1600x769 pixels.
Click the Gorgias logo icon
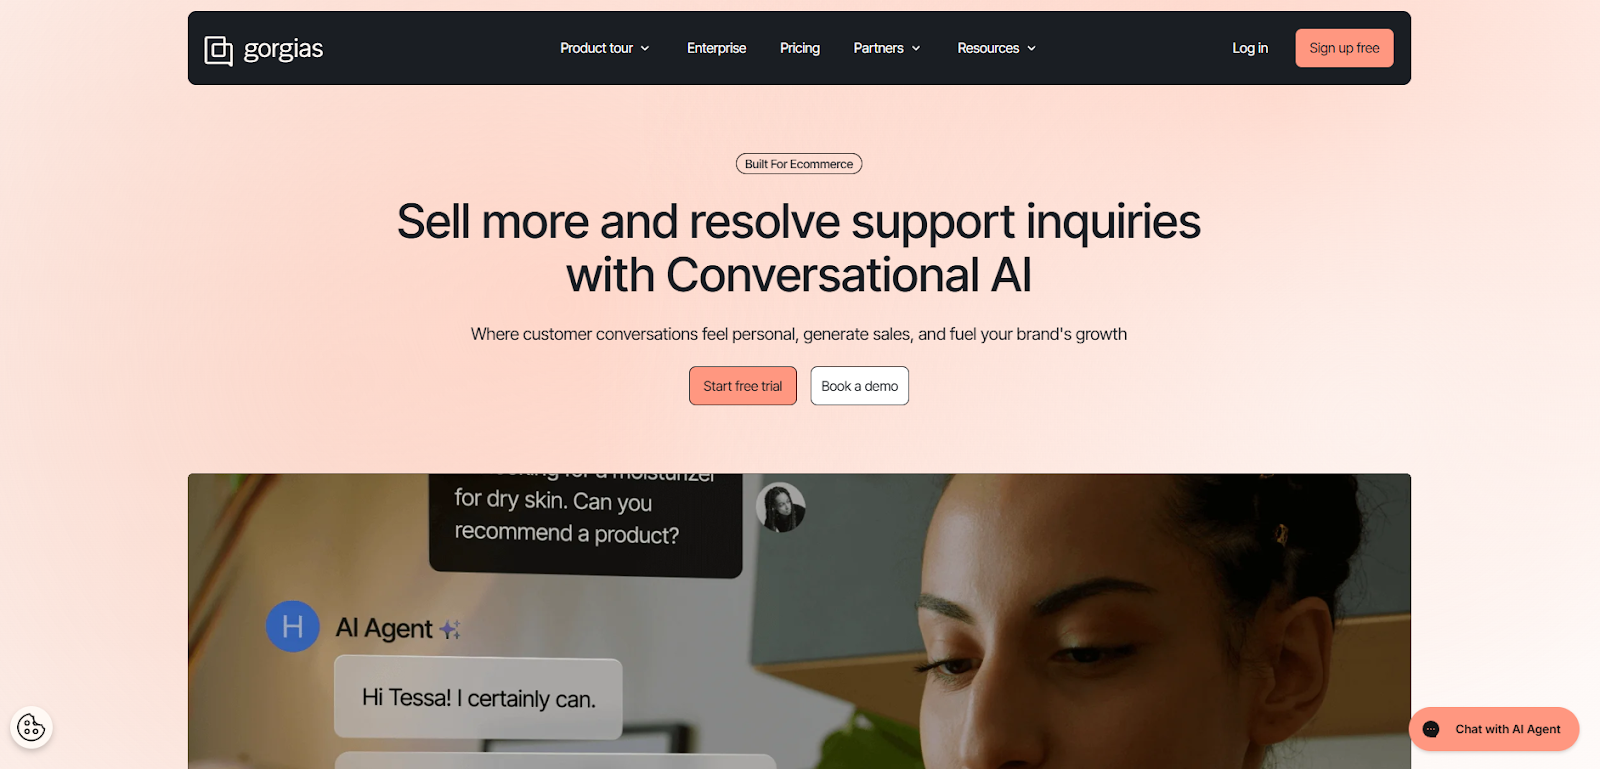tap(218, 50)
